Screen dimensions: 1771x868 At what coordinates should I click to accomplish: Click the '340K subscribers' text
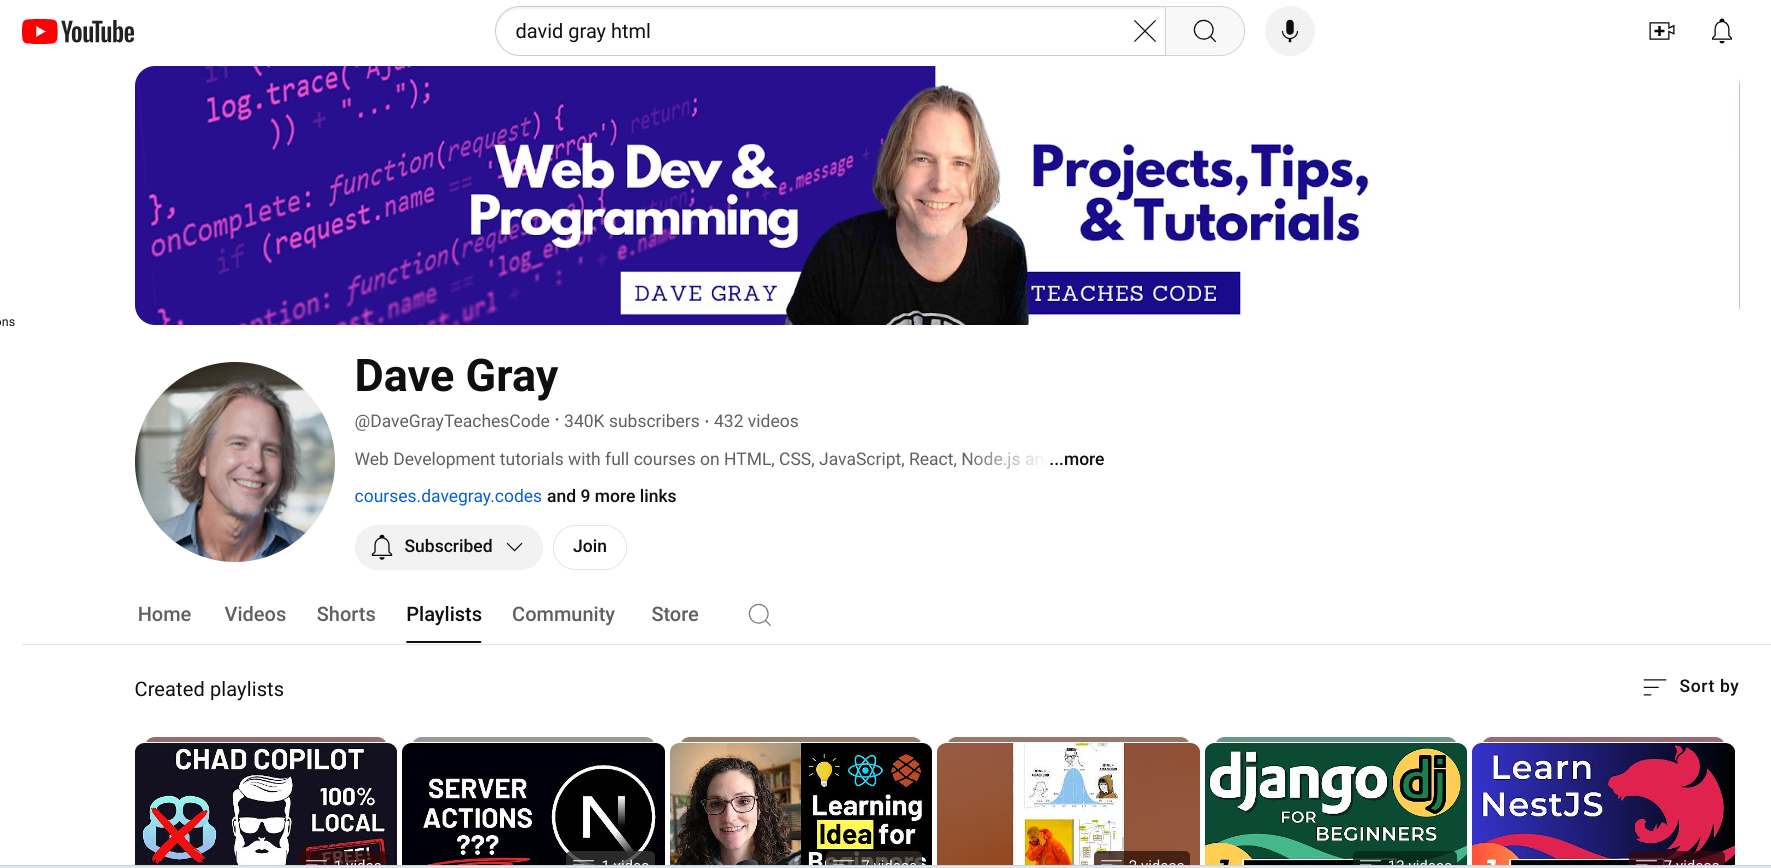pos(632,421)
